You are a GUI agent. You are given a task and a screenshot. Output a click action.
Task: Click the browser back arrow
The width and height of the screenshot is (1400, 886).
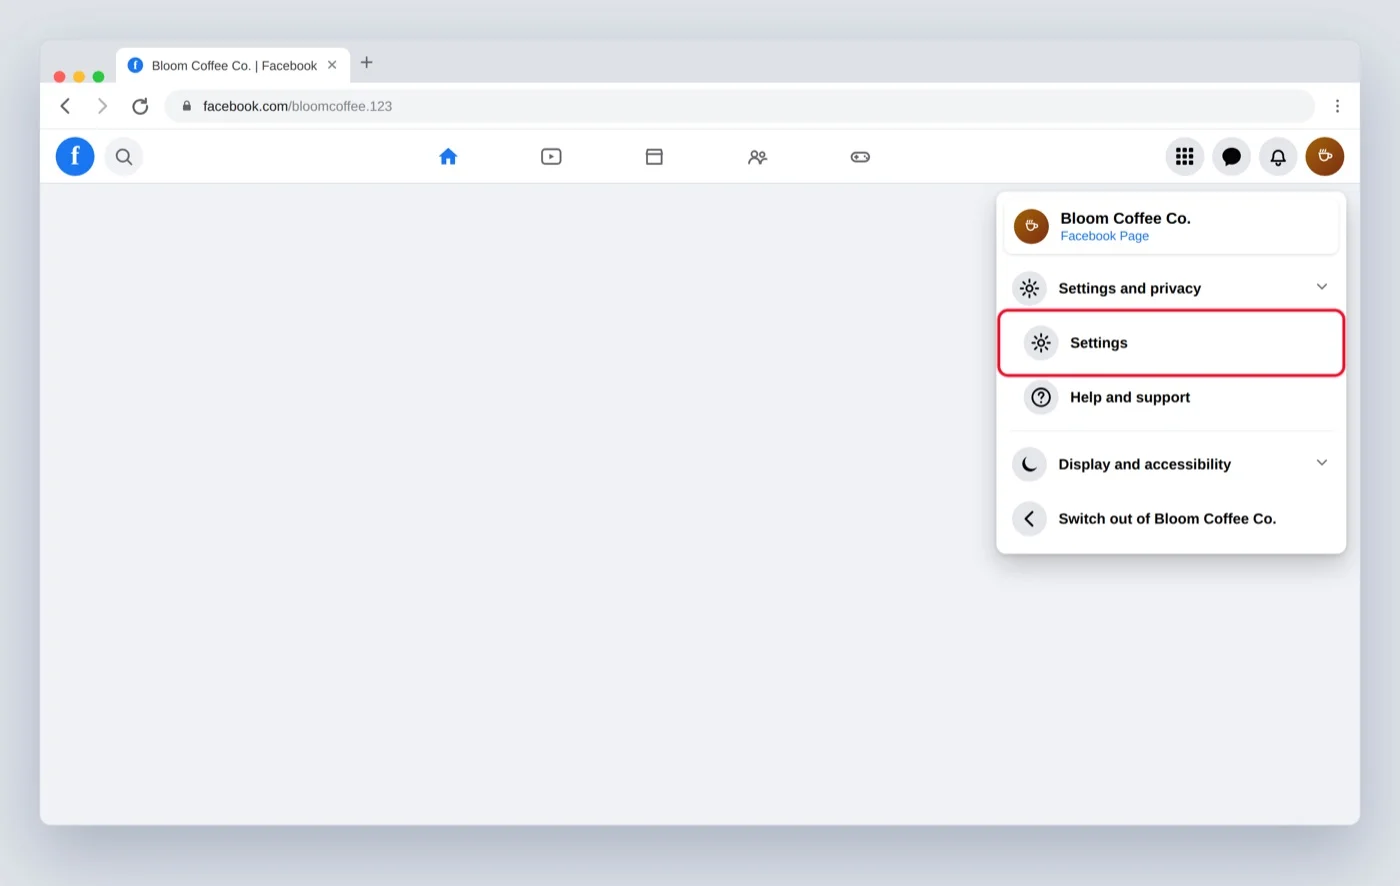pos(66,106)
